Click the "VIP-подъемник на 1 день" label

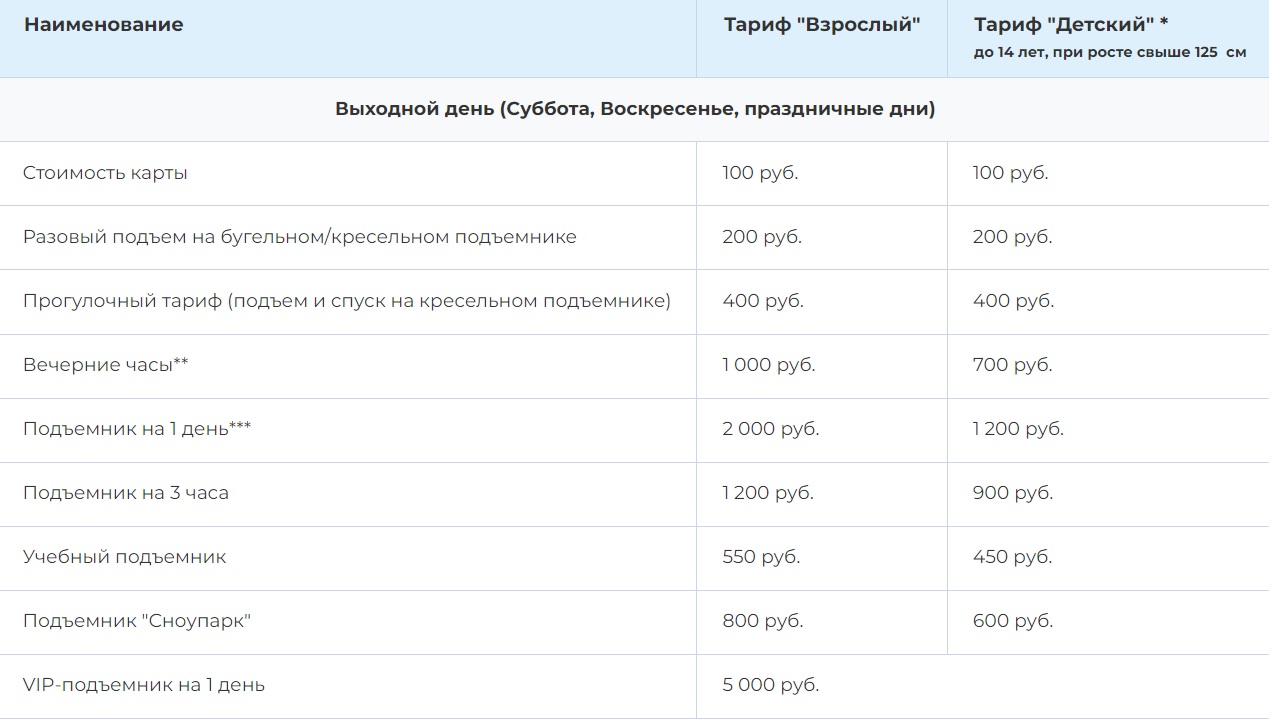pyautogui.click(x=143, y=685)
